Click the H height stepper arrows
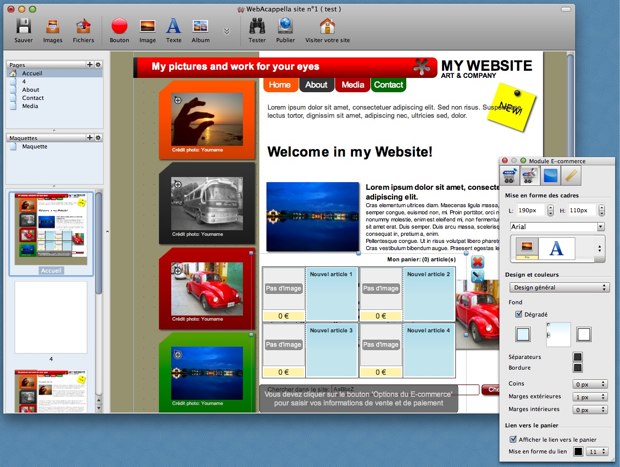 pos(601,210)
